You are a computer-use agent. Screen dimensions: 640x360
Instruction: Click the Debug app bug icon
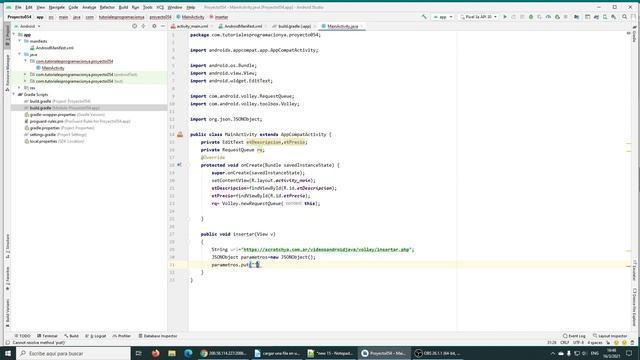pyautogui.click(x=531, y=17)
